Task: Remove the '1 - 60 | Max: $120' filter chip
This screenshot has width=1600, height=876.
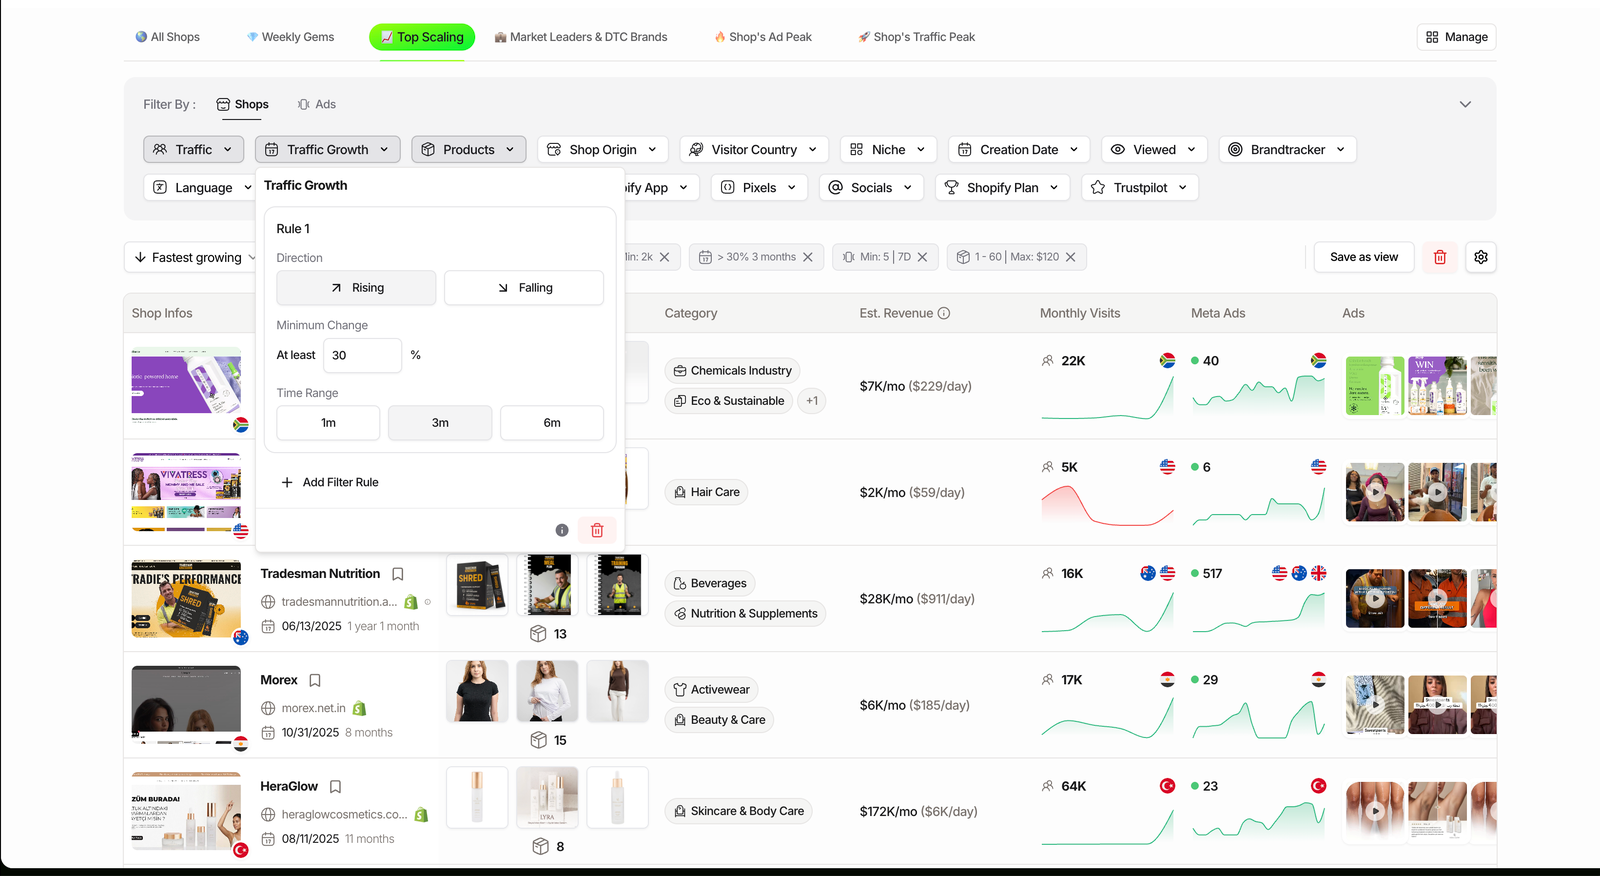Action: tap(1070, 257)
